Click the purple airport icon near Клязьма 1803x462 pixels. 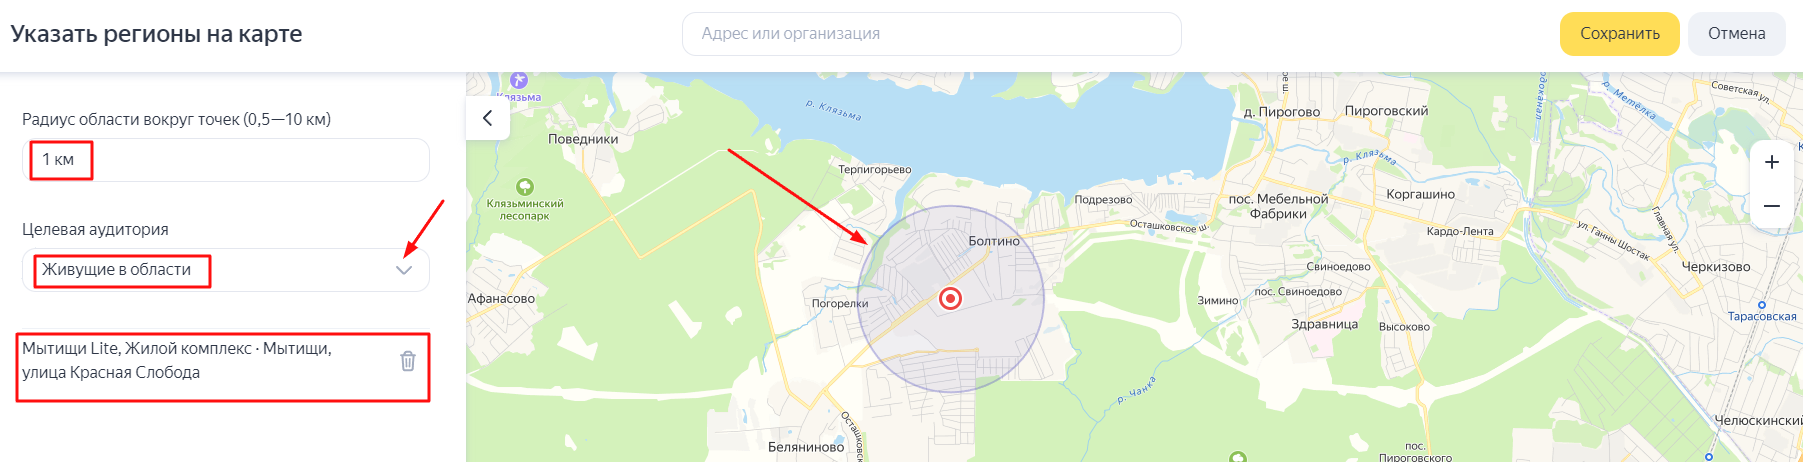click(x=518, y=80)
